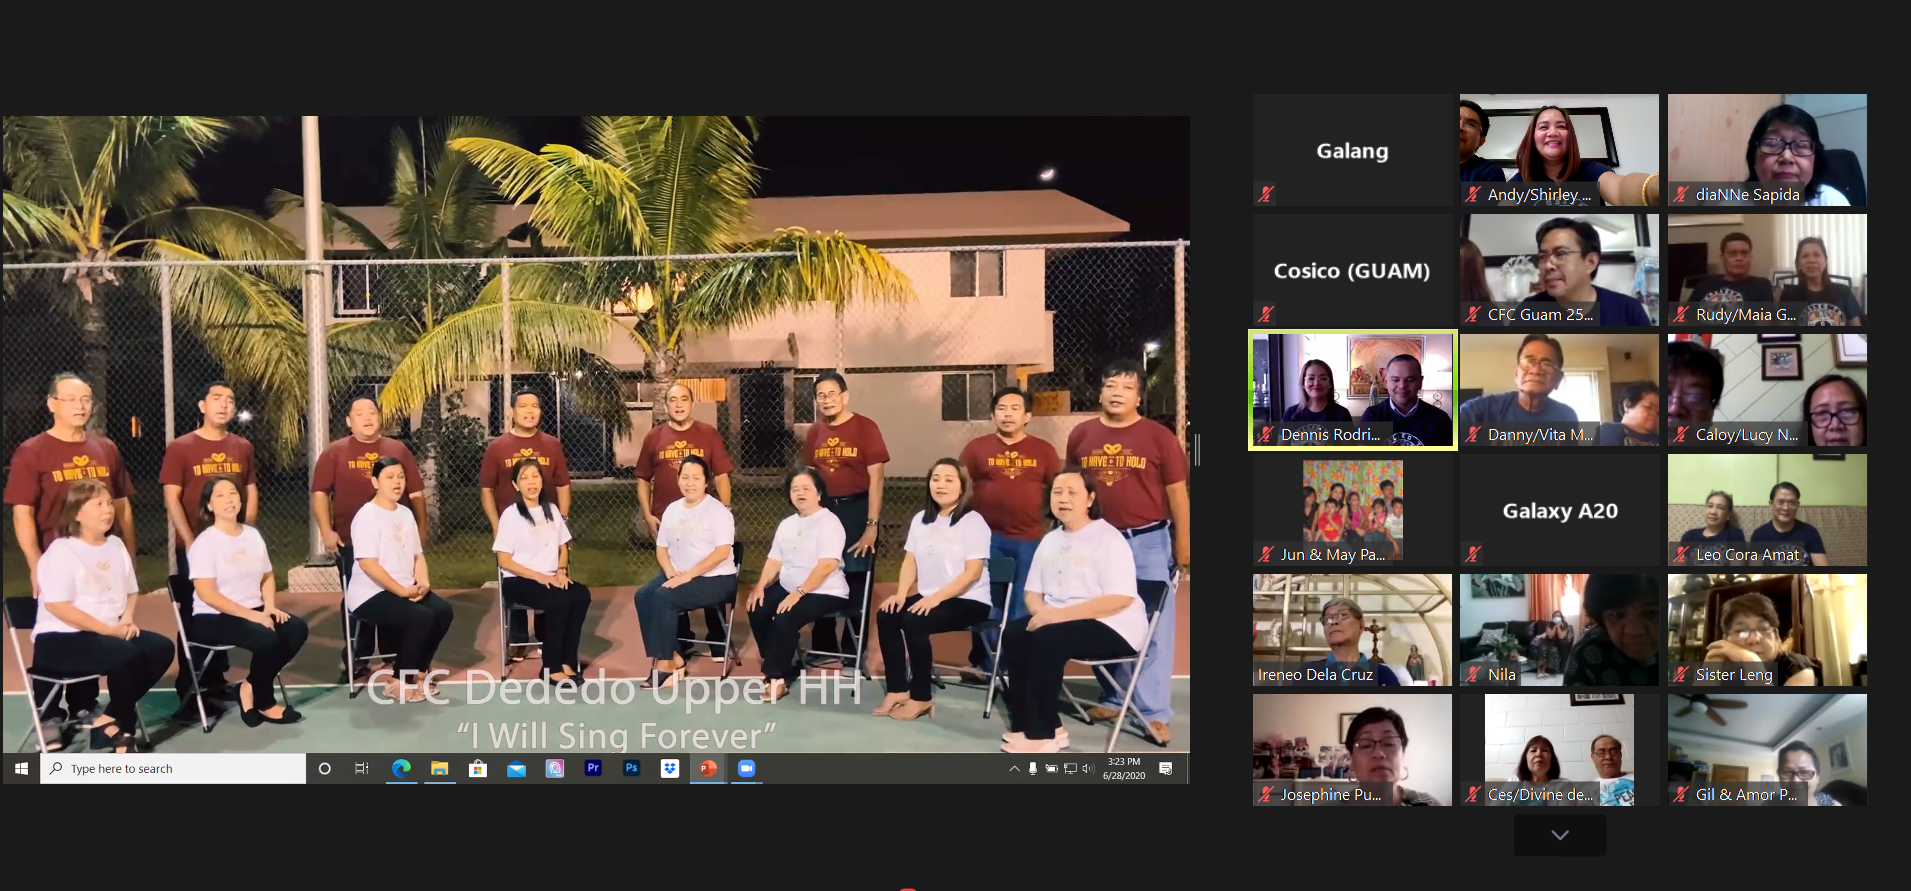
Task: Open Task View icon on taskbar
Action: coord(362,768)
